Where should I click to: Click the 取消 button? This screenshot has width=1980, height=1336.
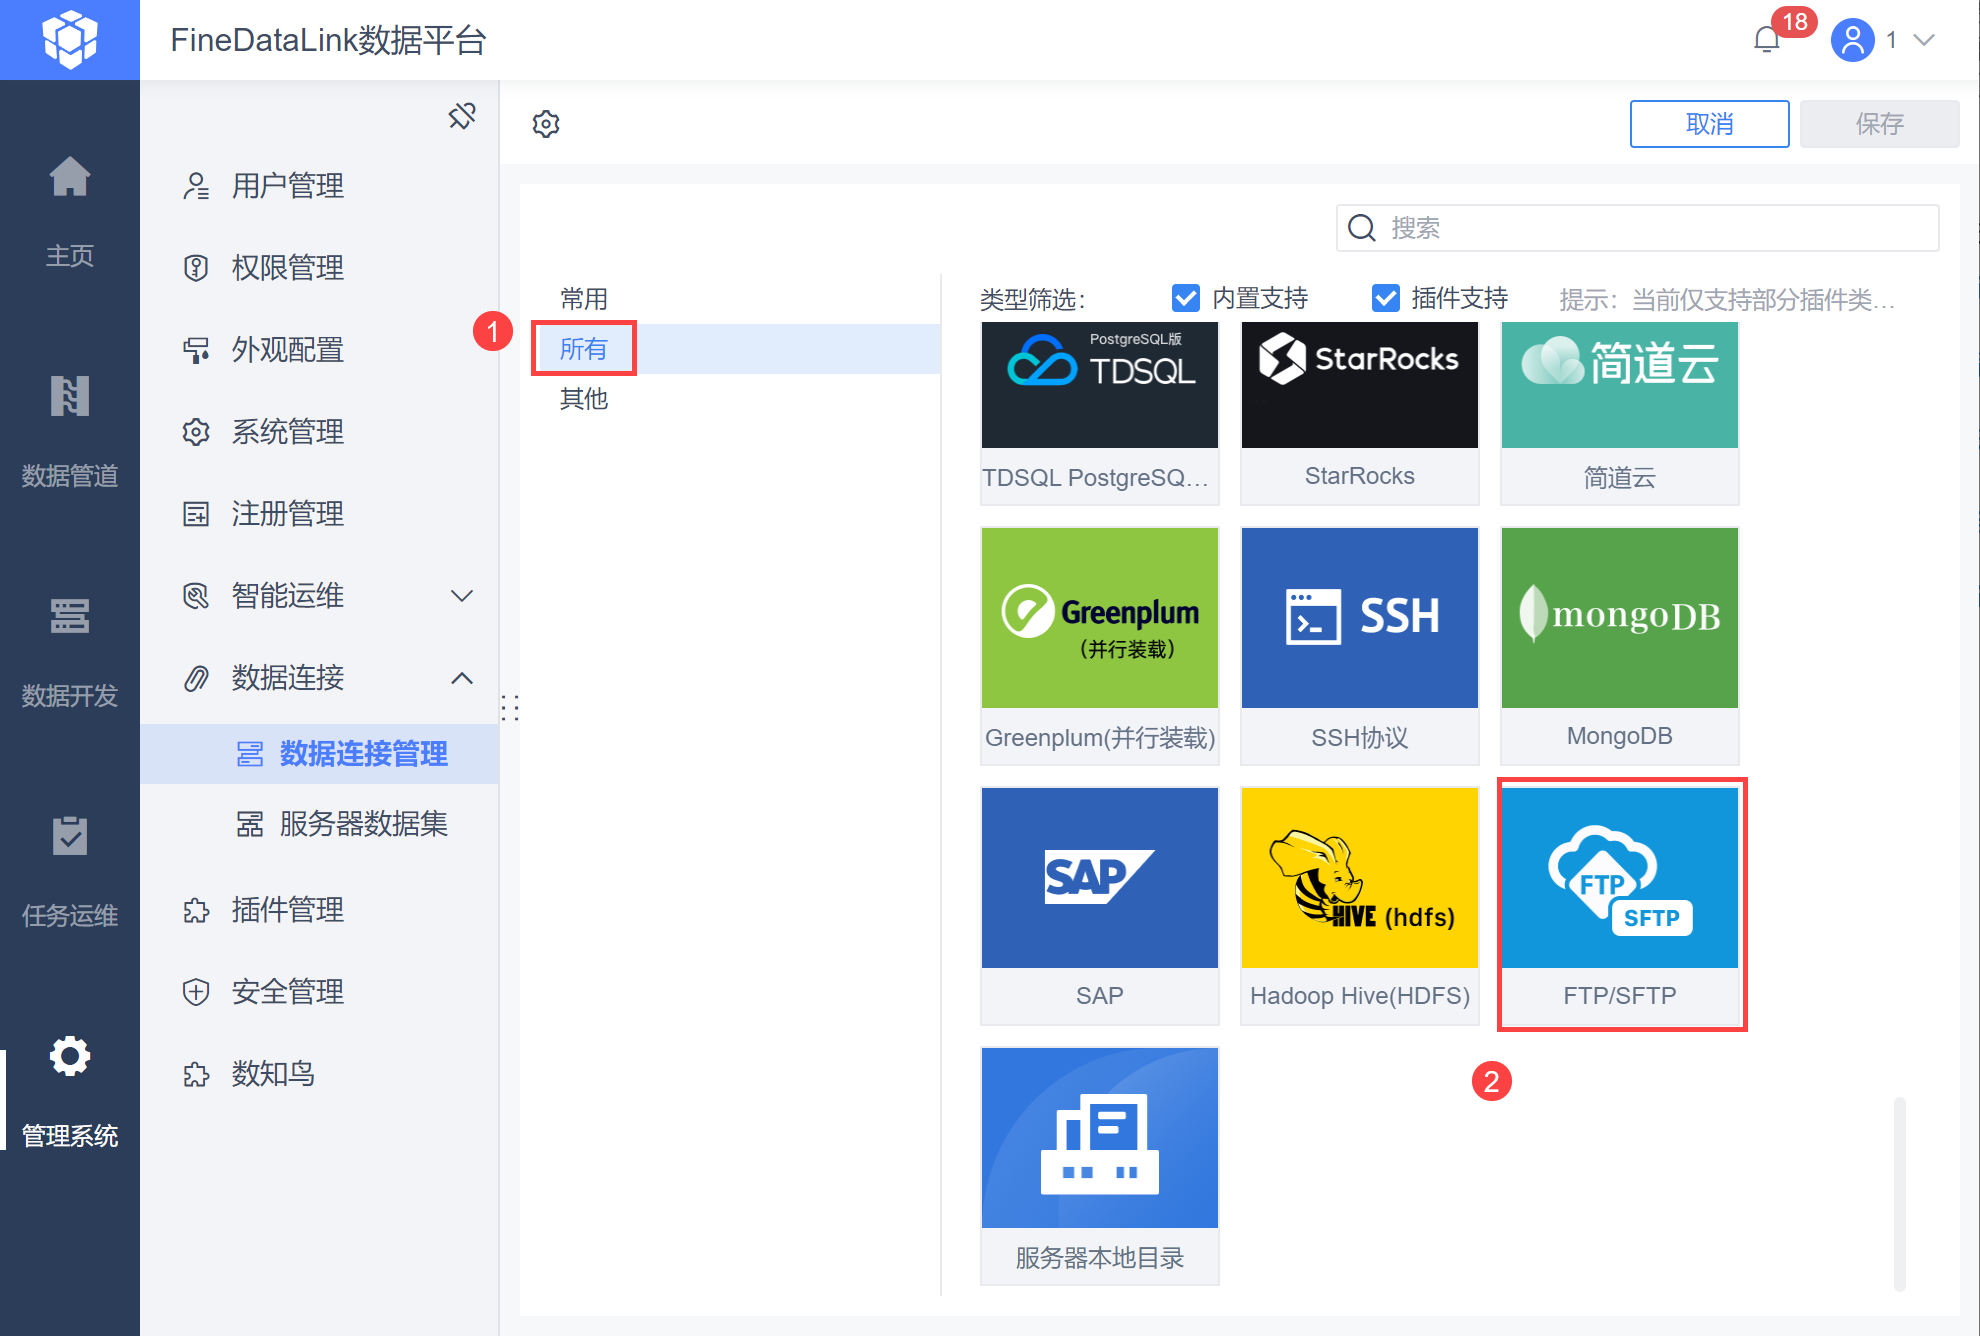[1709, 124]
